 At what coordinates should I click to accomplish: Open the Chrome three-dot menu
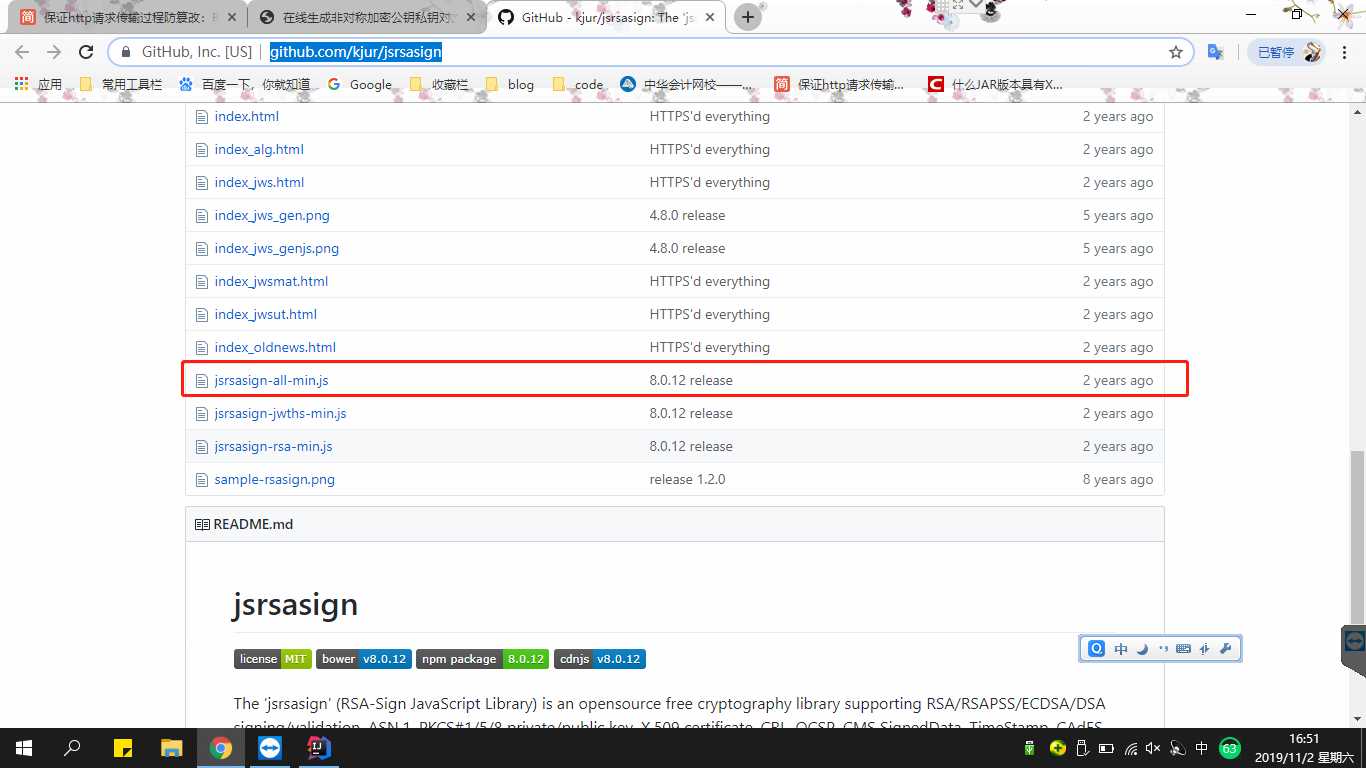(x=1346, y=52)
